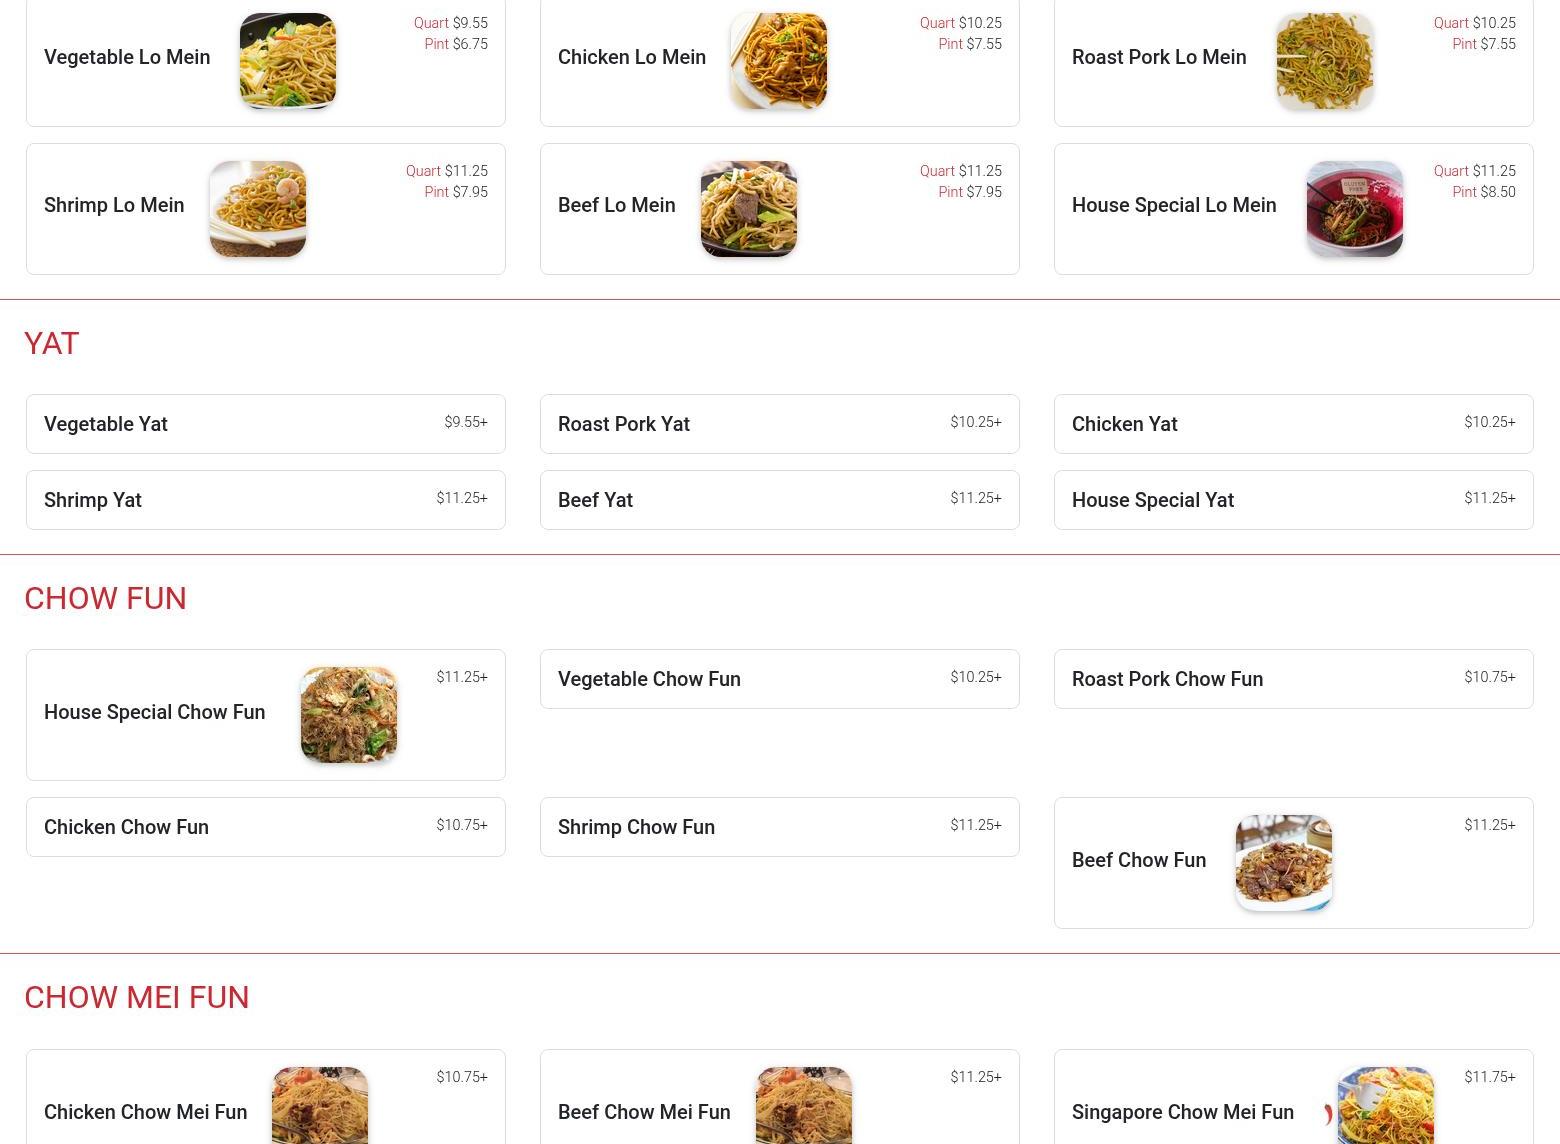Click the Singapore Chow Mei Fun image
This screenshot has width=1560, height=1144.
(1386, 1106)
